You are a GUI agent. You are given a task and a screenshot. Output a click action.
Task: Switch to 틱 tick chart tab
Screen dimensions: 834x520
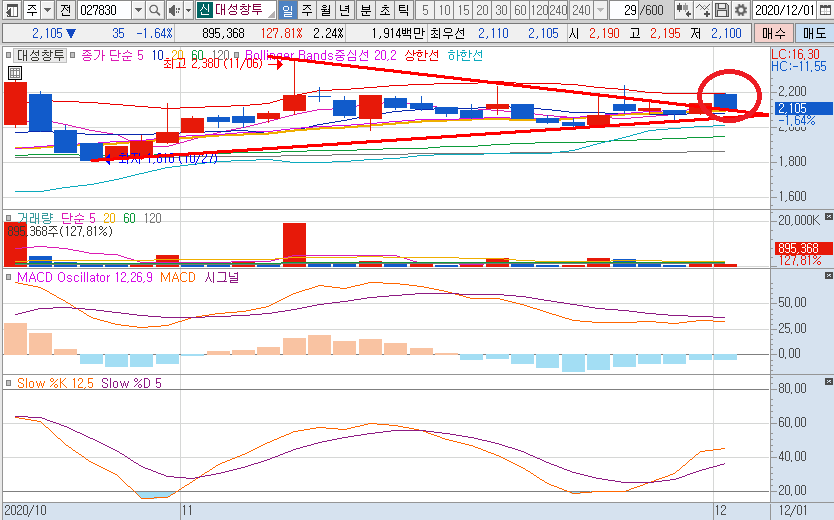404,10
